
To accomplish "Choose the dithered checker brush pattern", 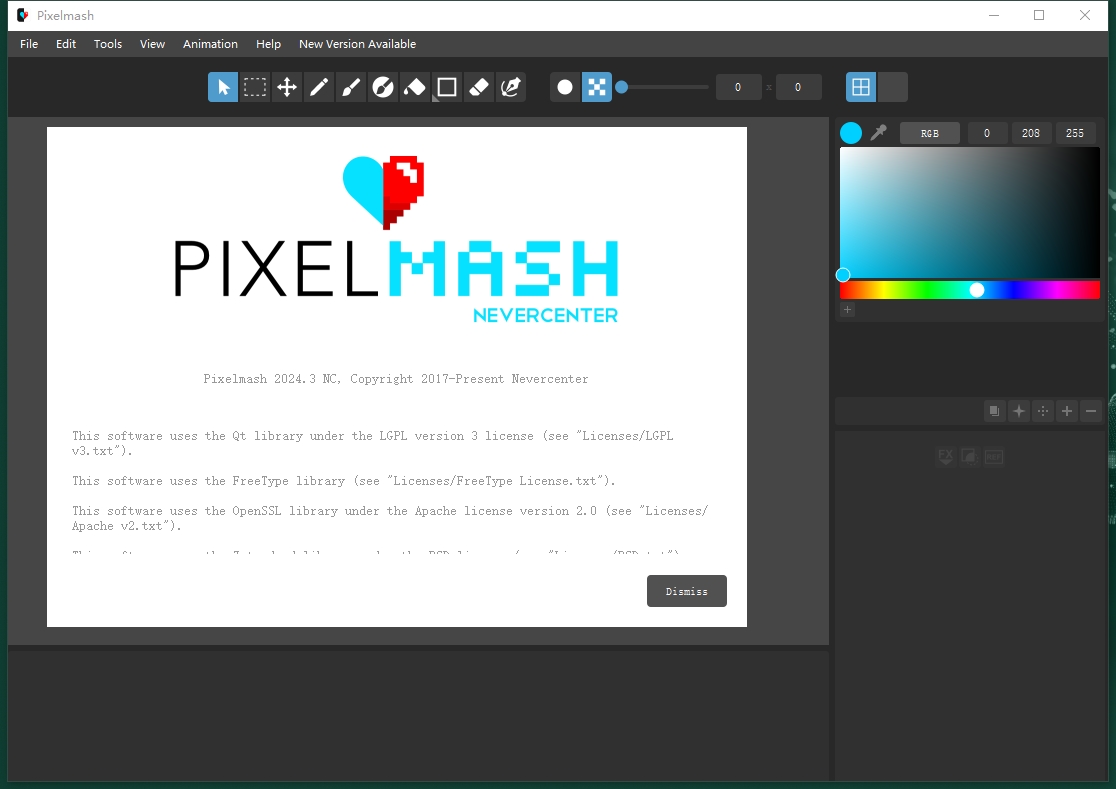I will (x=597, y=88).
